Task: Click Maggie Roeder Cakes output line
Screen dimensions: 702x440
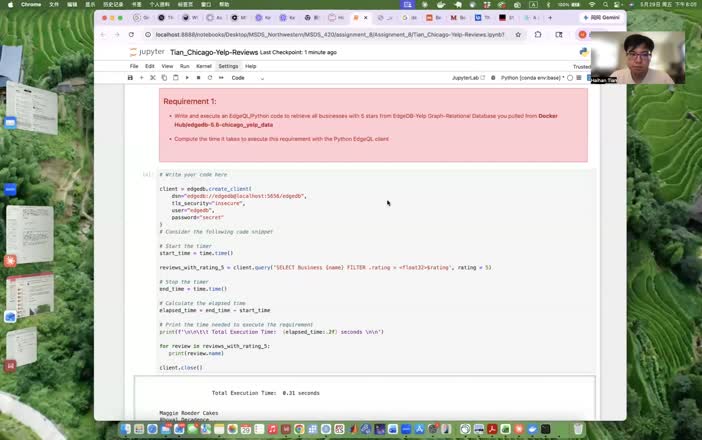Action: coord(188,413)
